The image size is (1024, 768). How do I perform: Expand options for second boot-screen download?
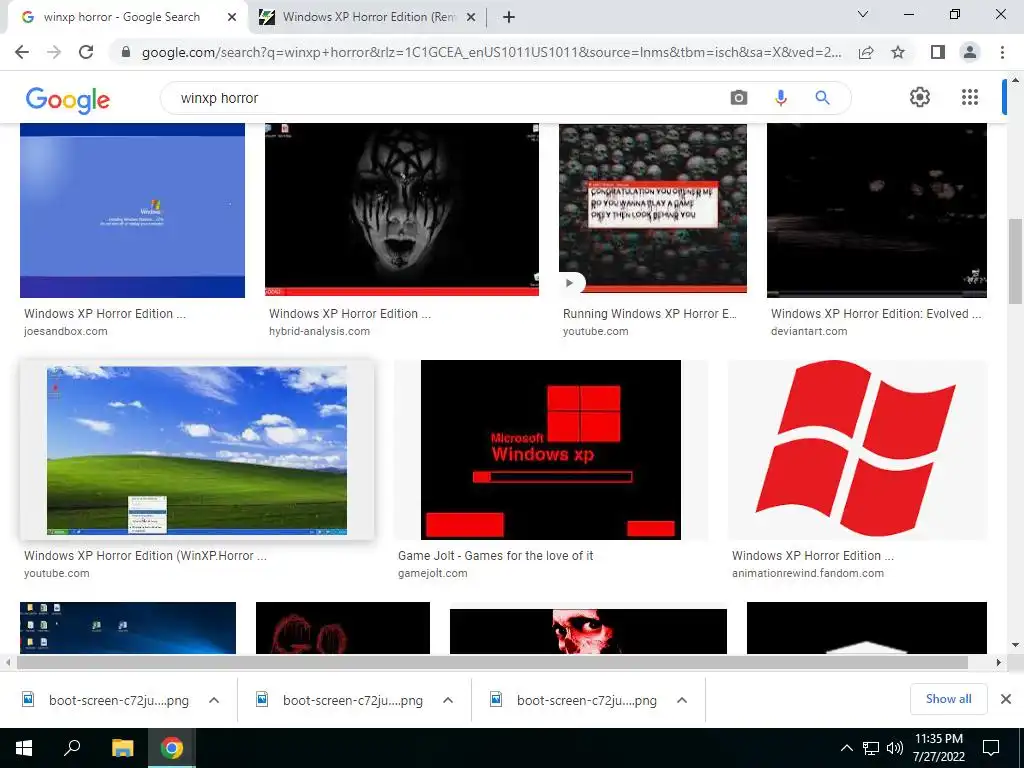(x=447, y=700)
